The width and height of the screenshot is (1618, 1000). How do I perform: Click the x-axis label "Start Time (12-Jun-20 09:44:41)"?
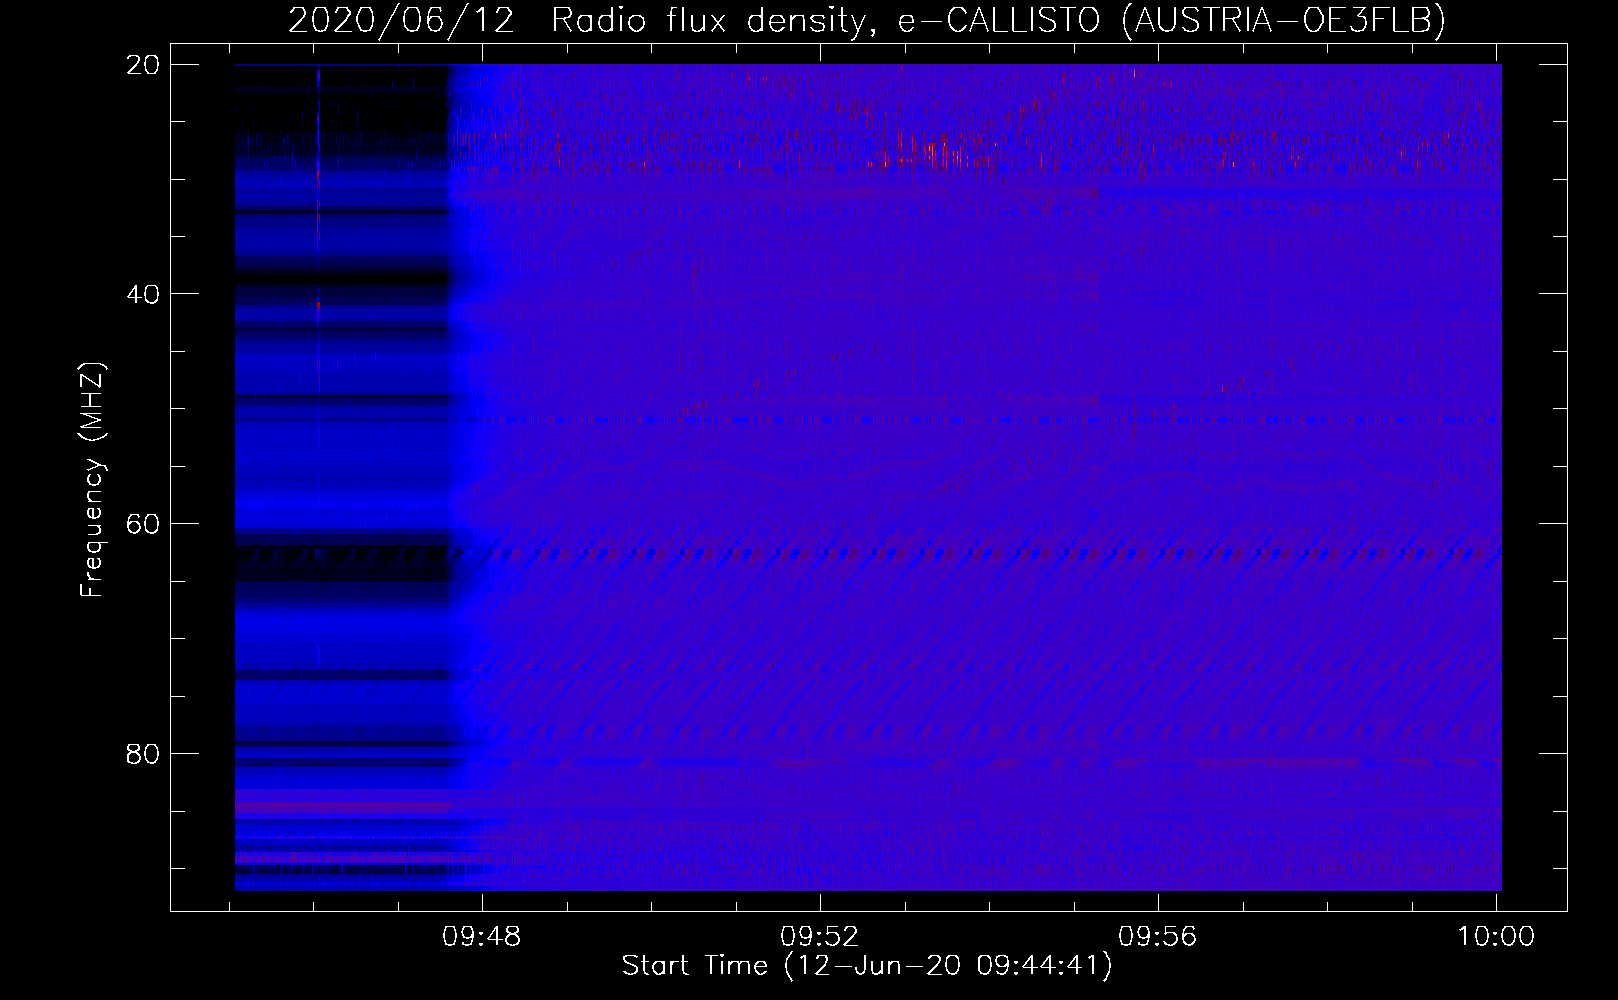pos(867,966)
